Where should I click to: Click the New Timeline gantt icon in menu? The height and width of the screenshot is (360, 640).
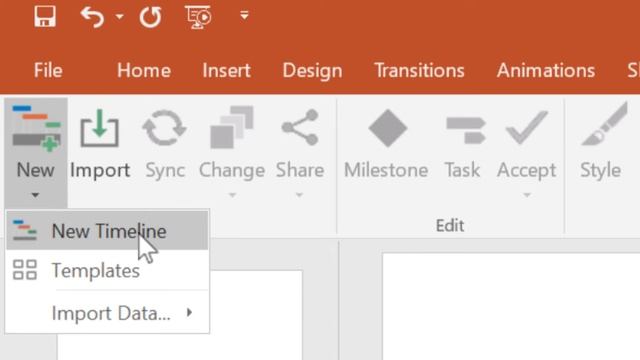24,230
